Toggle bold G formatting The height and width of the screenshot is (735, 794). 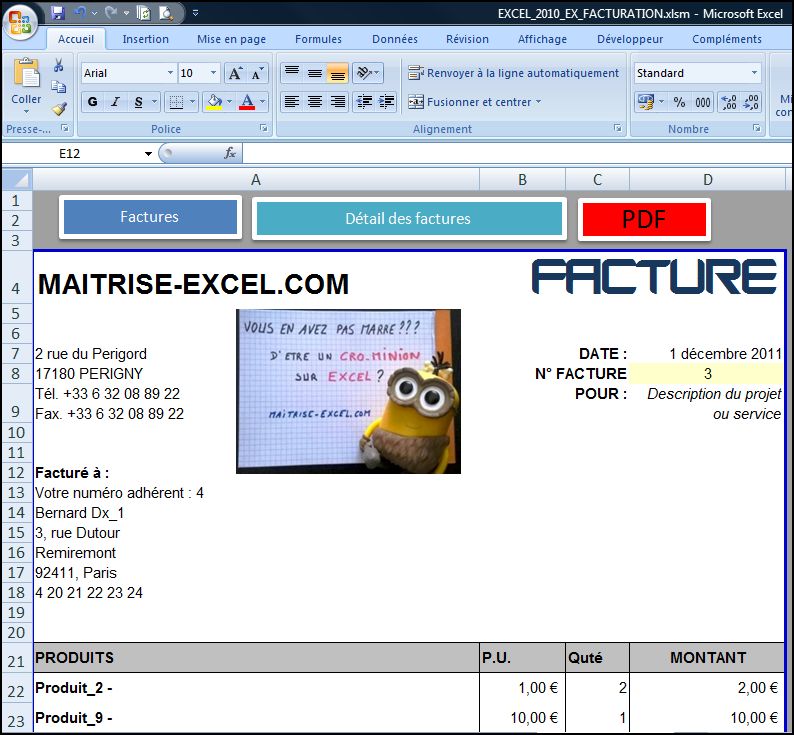pyautogui.click(x=93, y=102)
